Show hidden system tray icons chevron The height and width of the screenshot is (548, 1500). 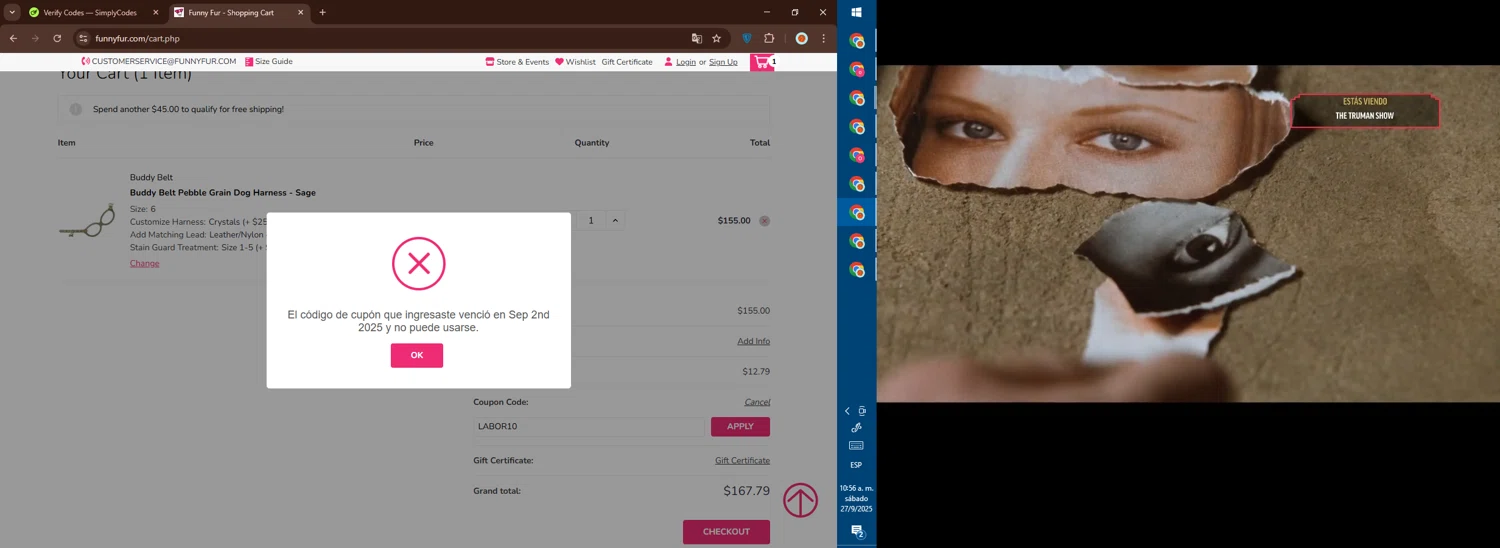847,411
